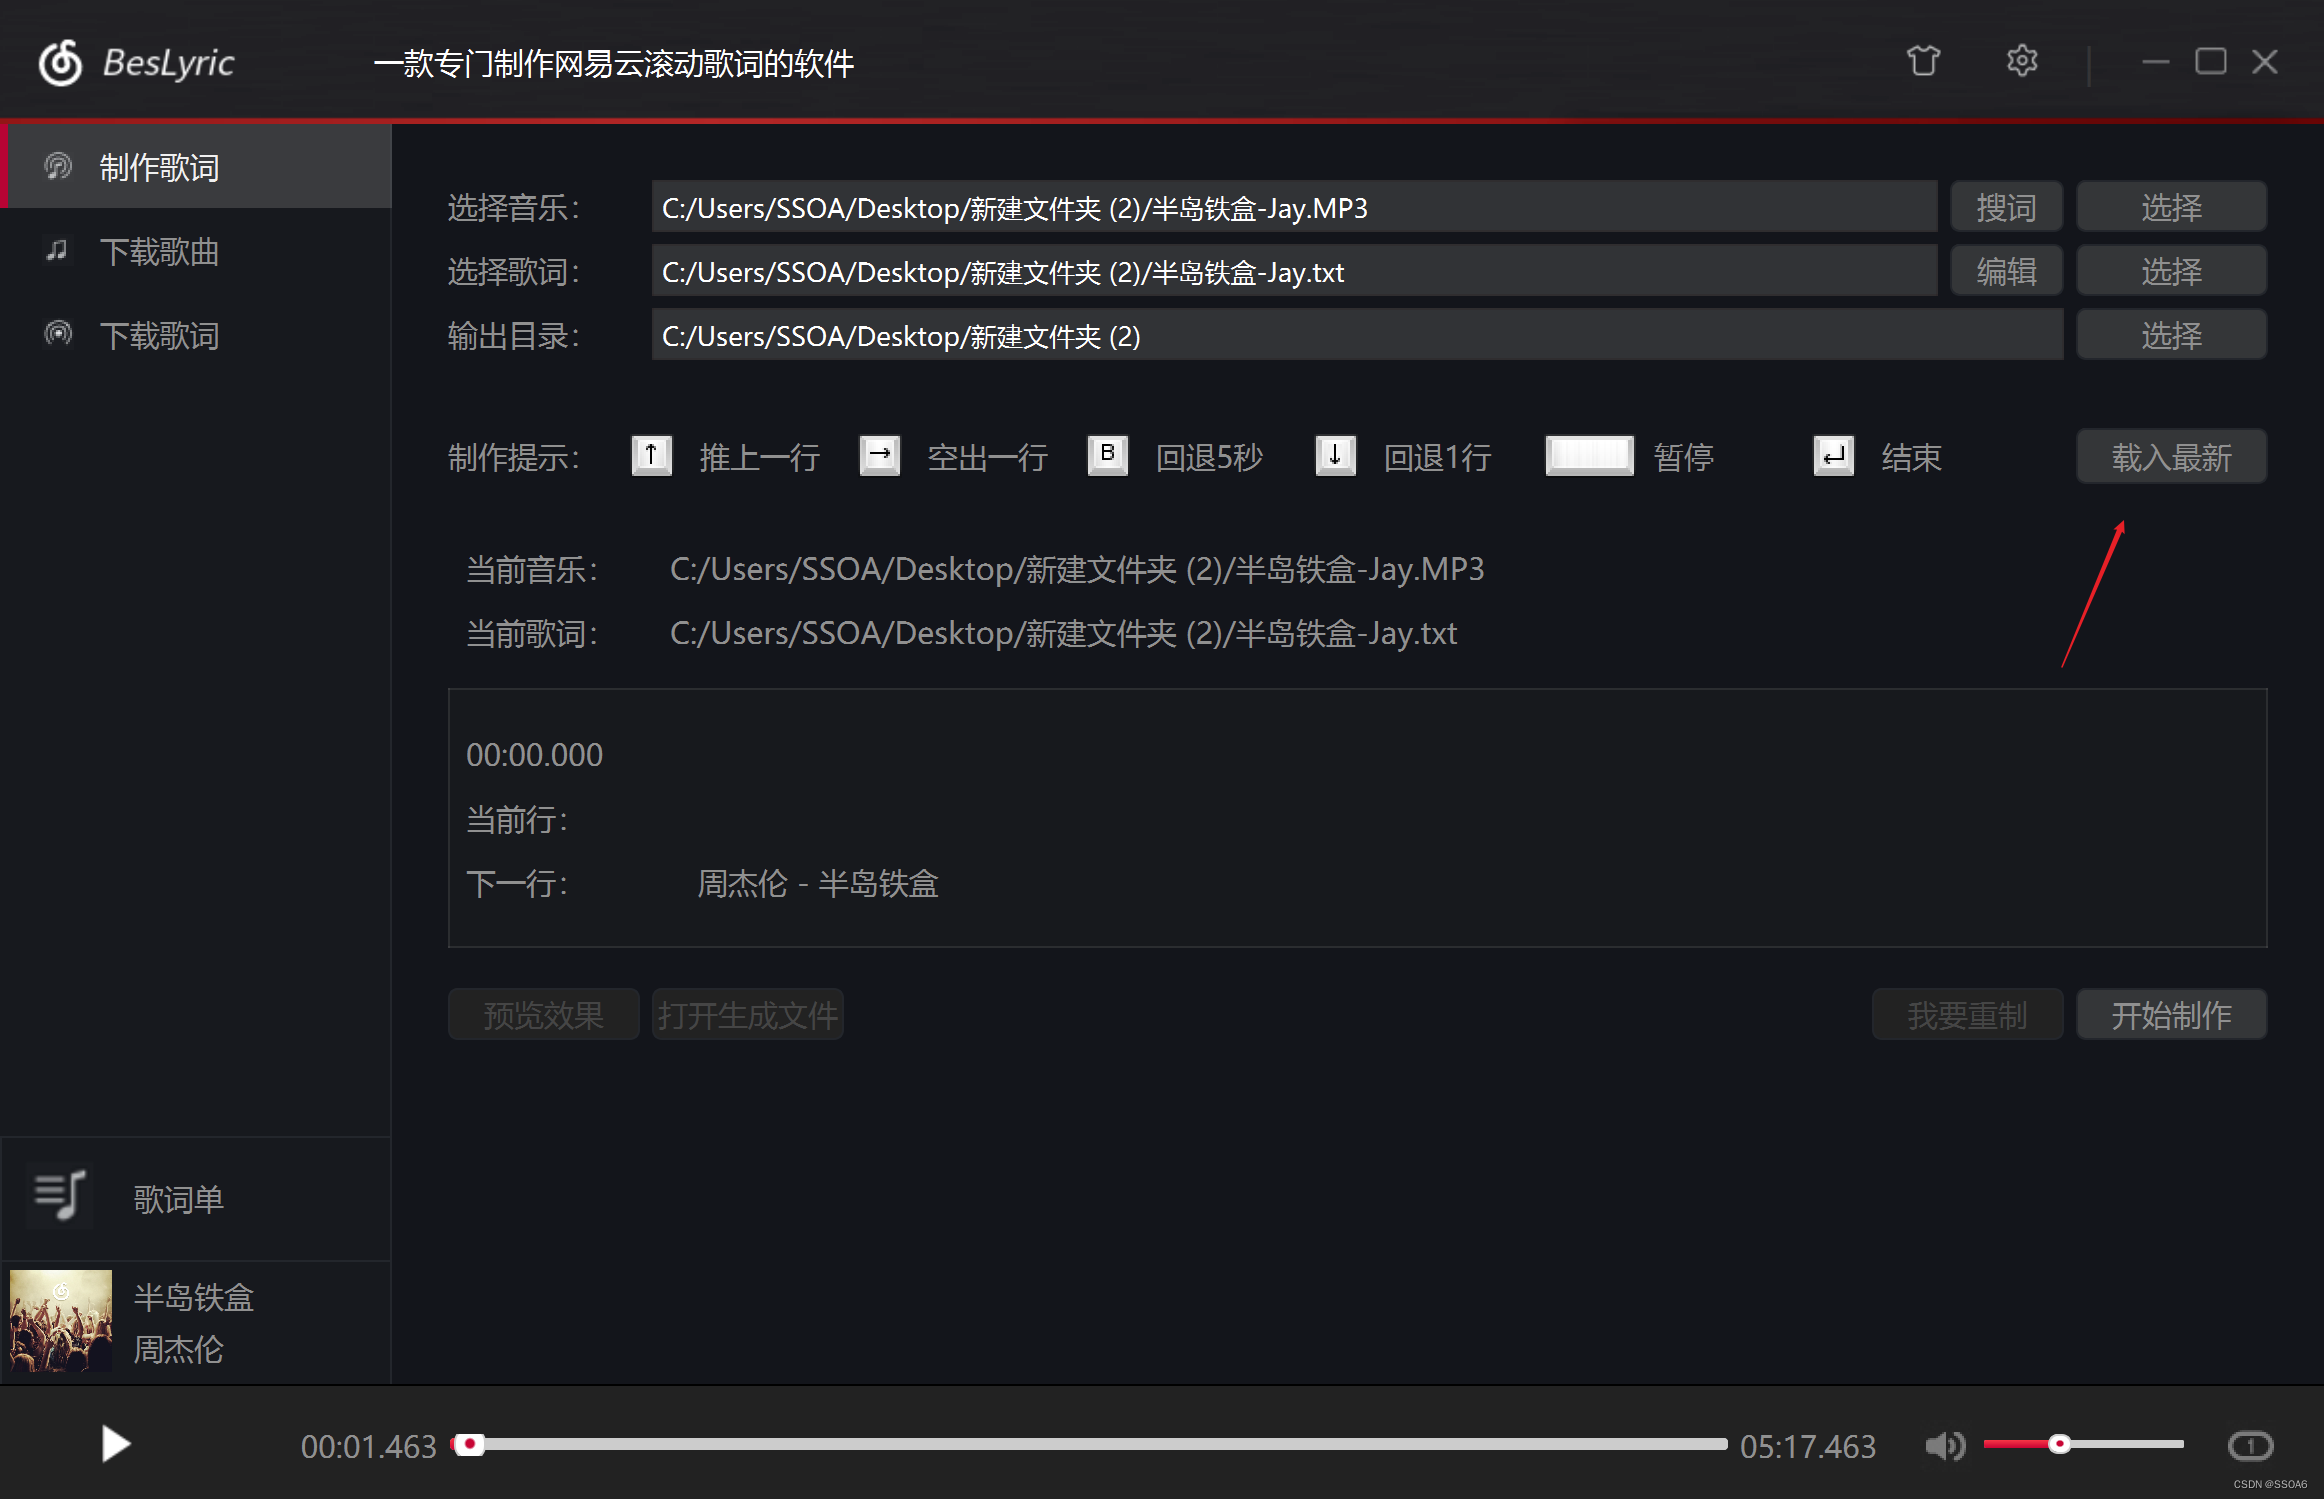
Task: Click the Enter key 结束 icon
Action: point(1833,456)
